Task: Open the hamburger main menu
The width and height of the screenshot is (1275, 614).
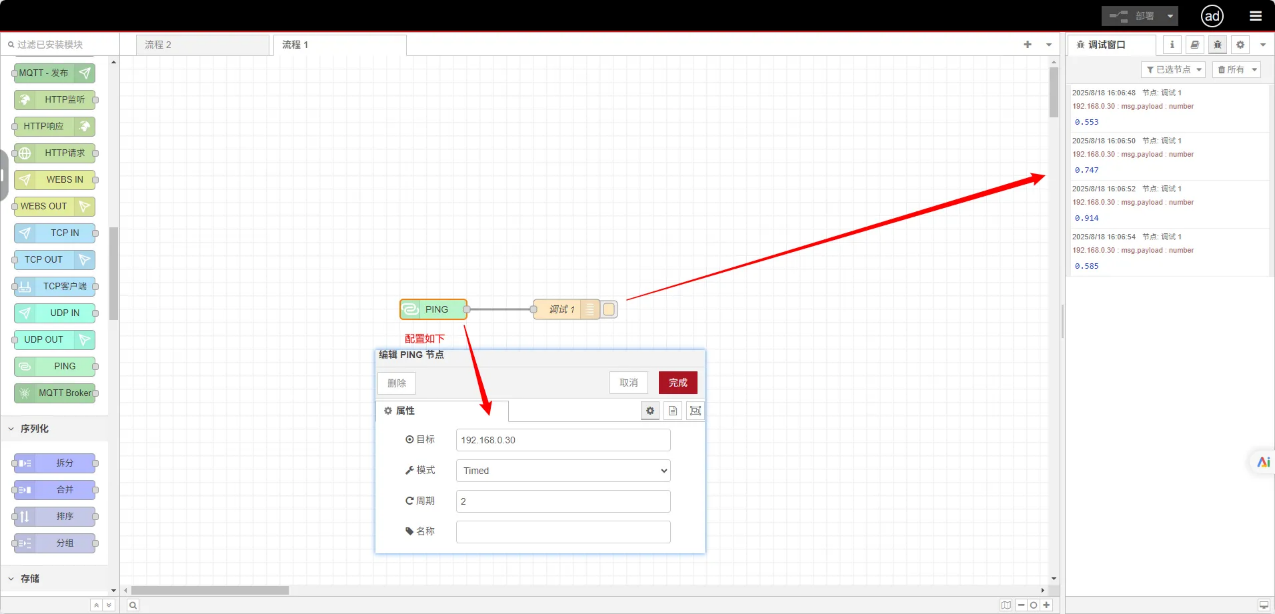Action: tap(1255, 16)
